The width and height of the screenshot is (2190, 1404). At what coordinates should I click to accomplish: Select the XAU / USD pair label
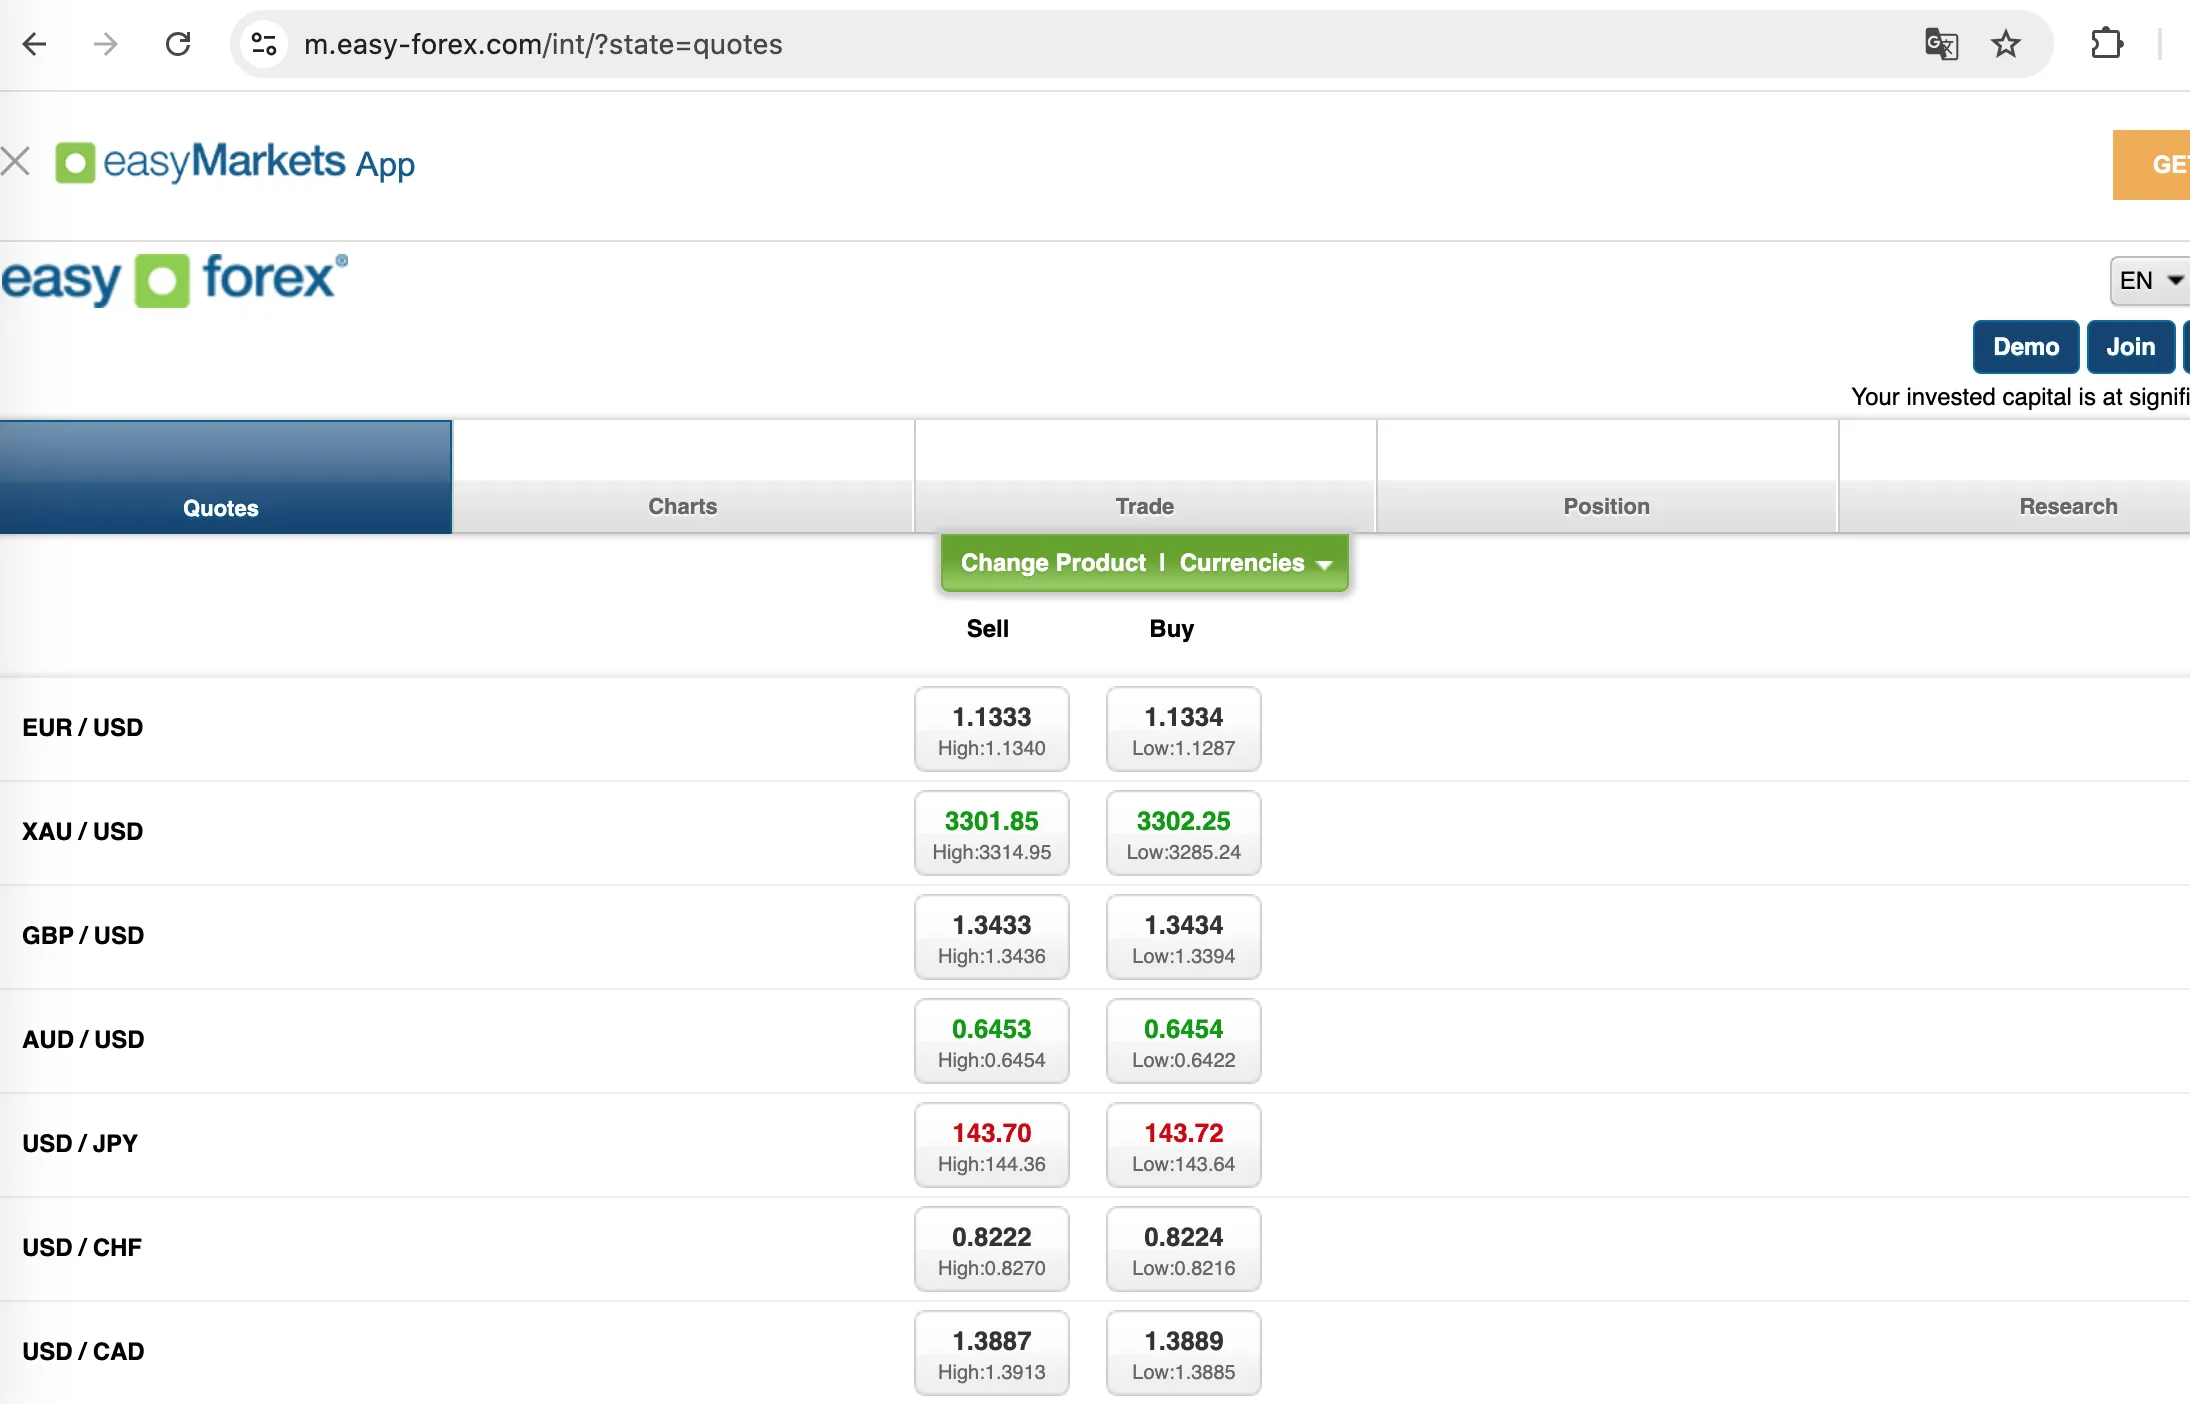pyautogui.click(x=83, y=831)
